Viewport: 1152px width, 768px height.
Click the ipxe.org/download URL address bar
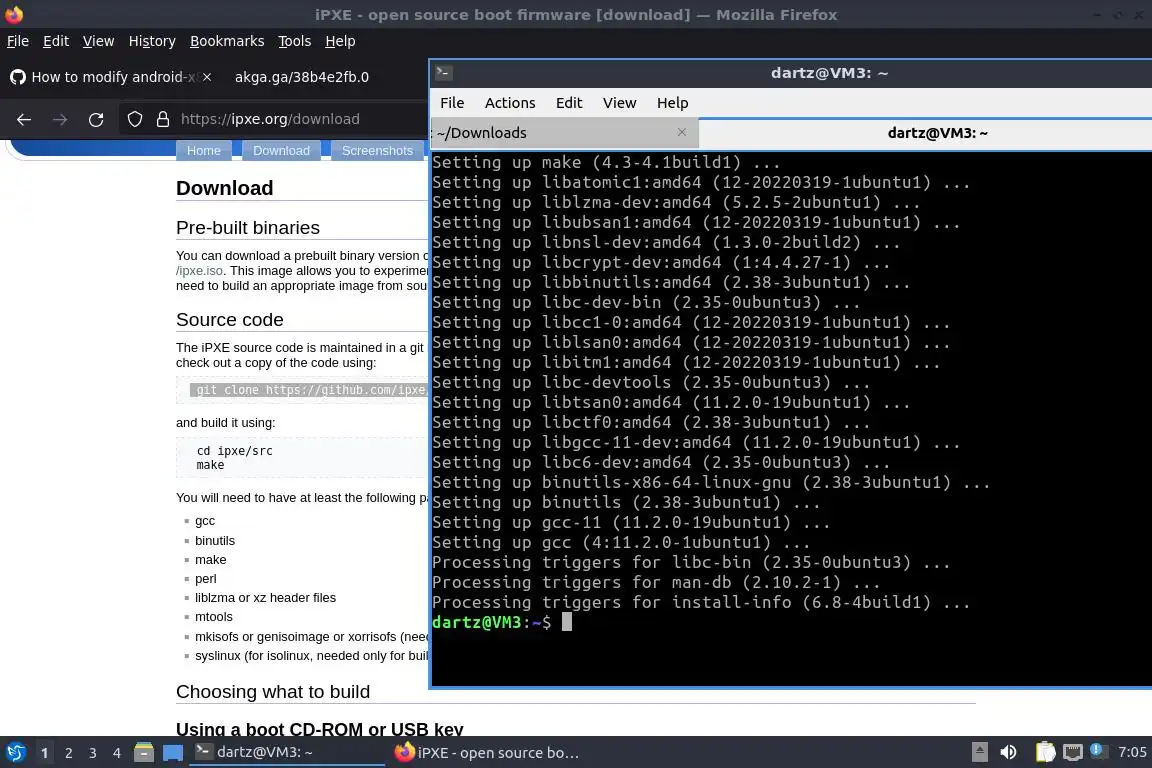tap(270, 119)
